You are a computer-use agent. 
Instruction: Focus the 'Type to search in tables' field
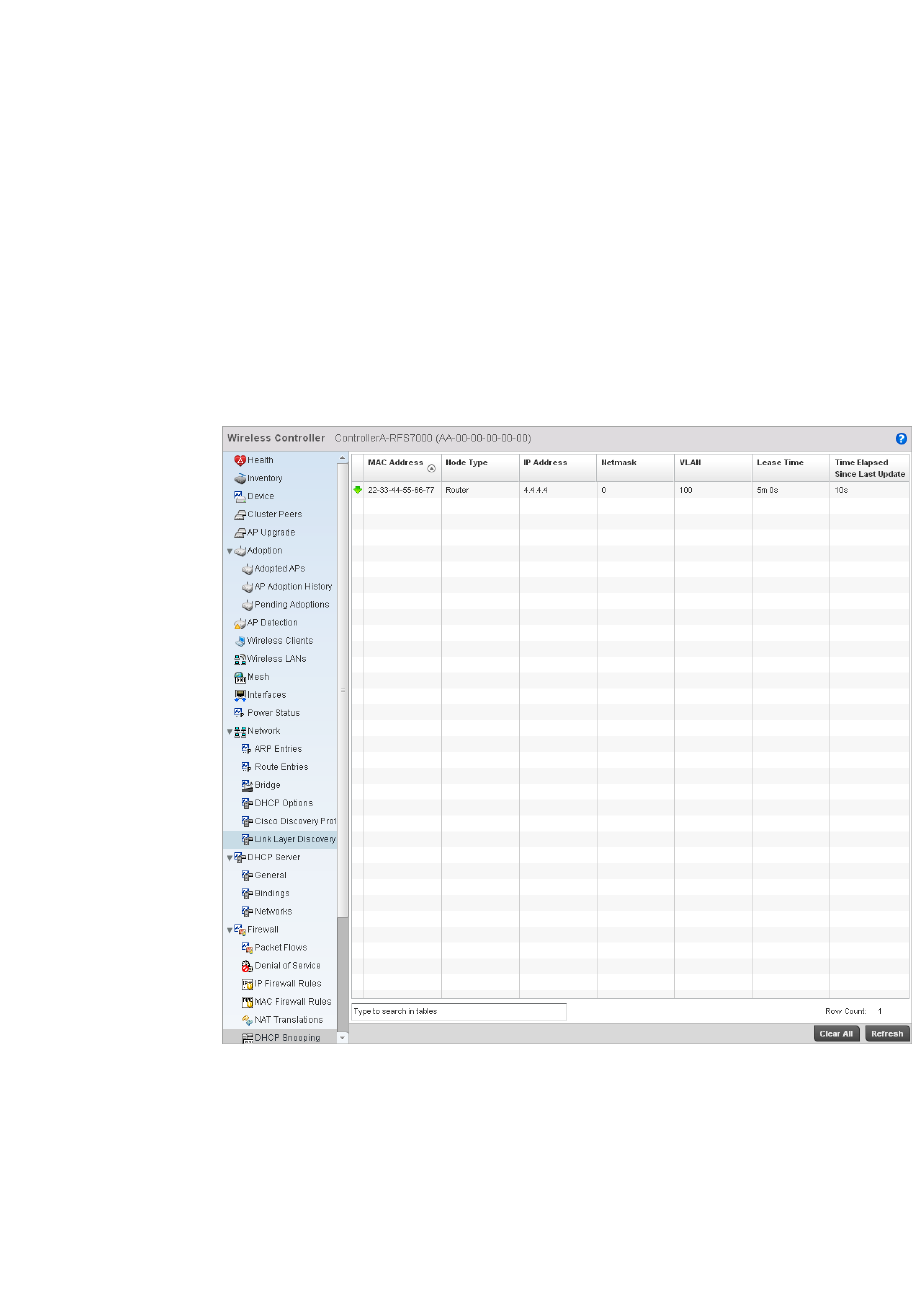coord(458,1011)
